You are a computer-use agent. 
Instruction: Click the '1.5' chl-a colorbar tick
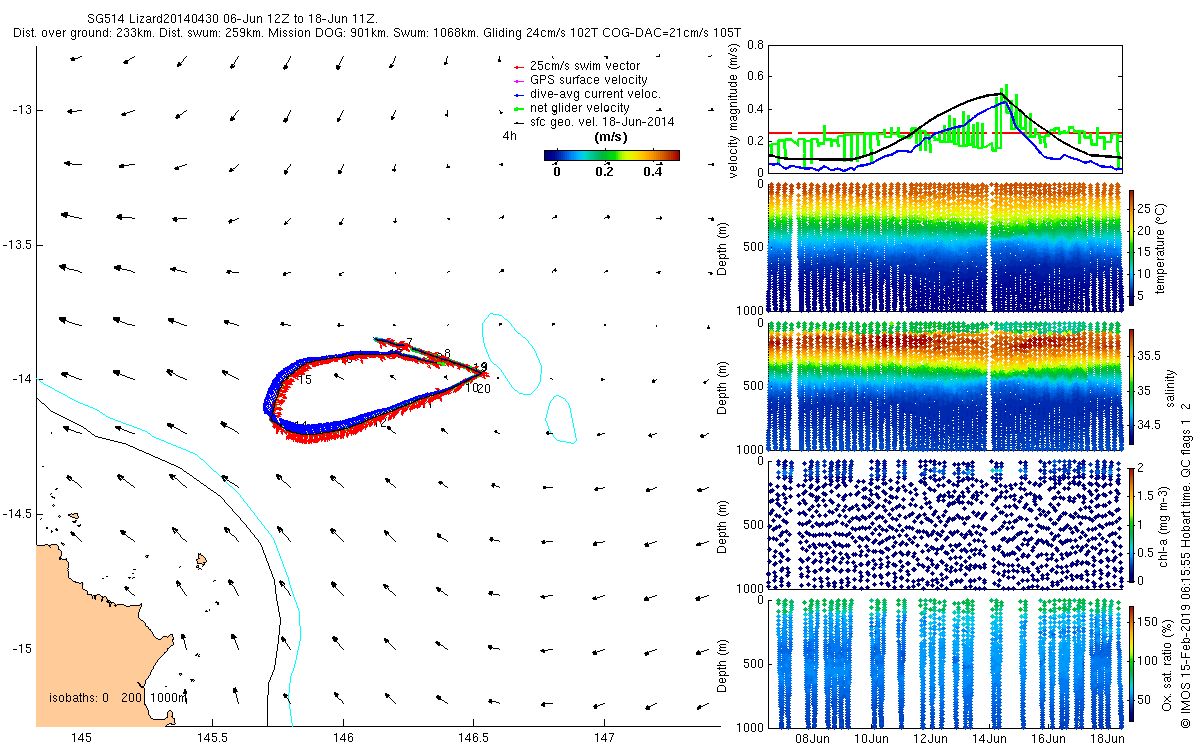1147,496
